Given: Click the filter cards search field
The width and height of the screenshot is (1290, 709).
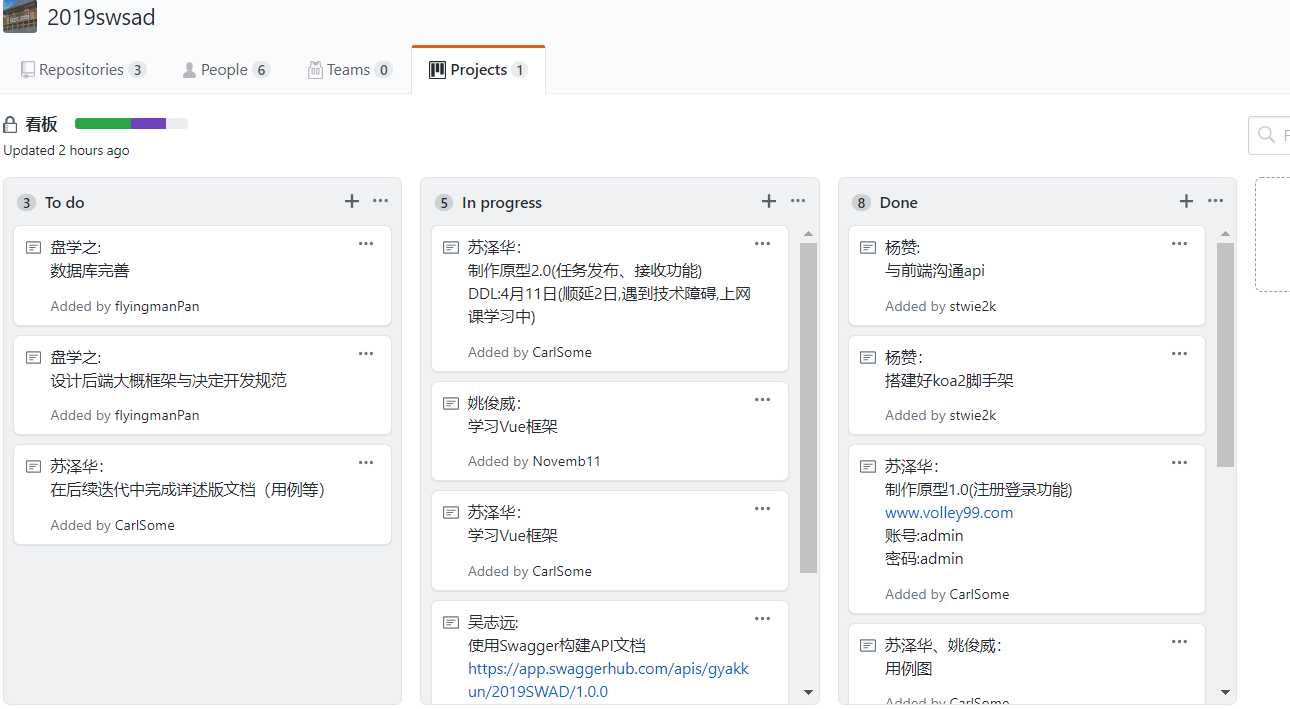Looking at the screenshot, I should point(1272,135).
